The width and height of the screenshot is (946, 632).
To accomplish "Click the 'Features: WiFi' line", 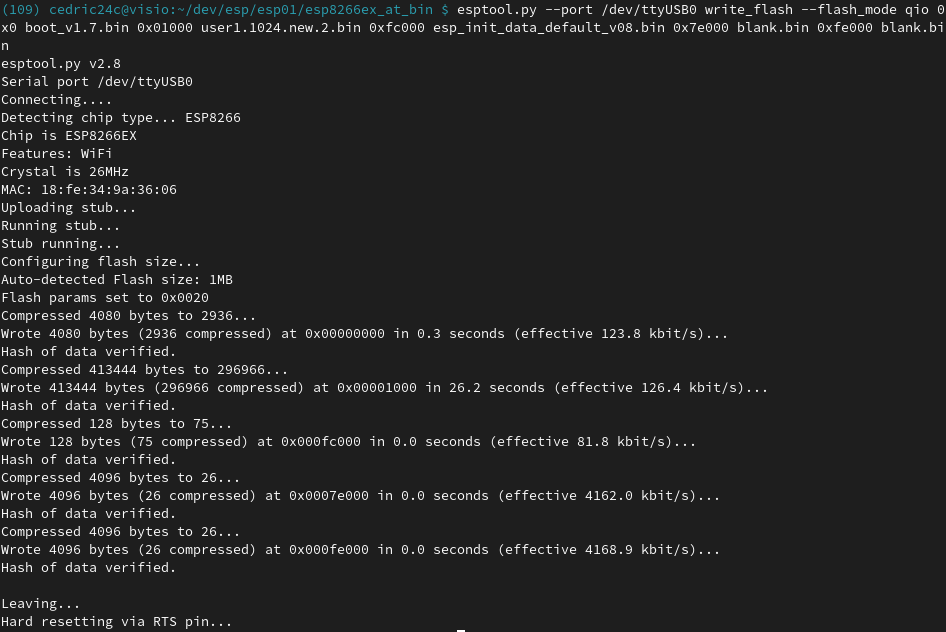I will (x=57, y=154).
